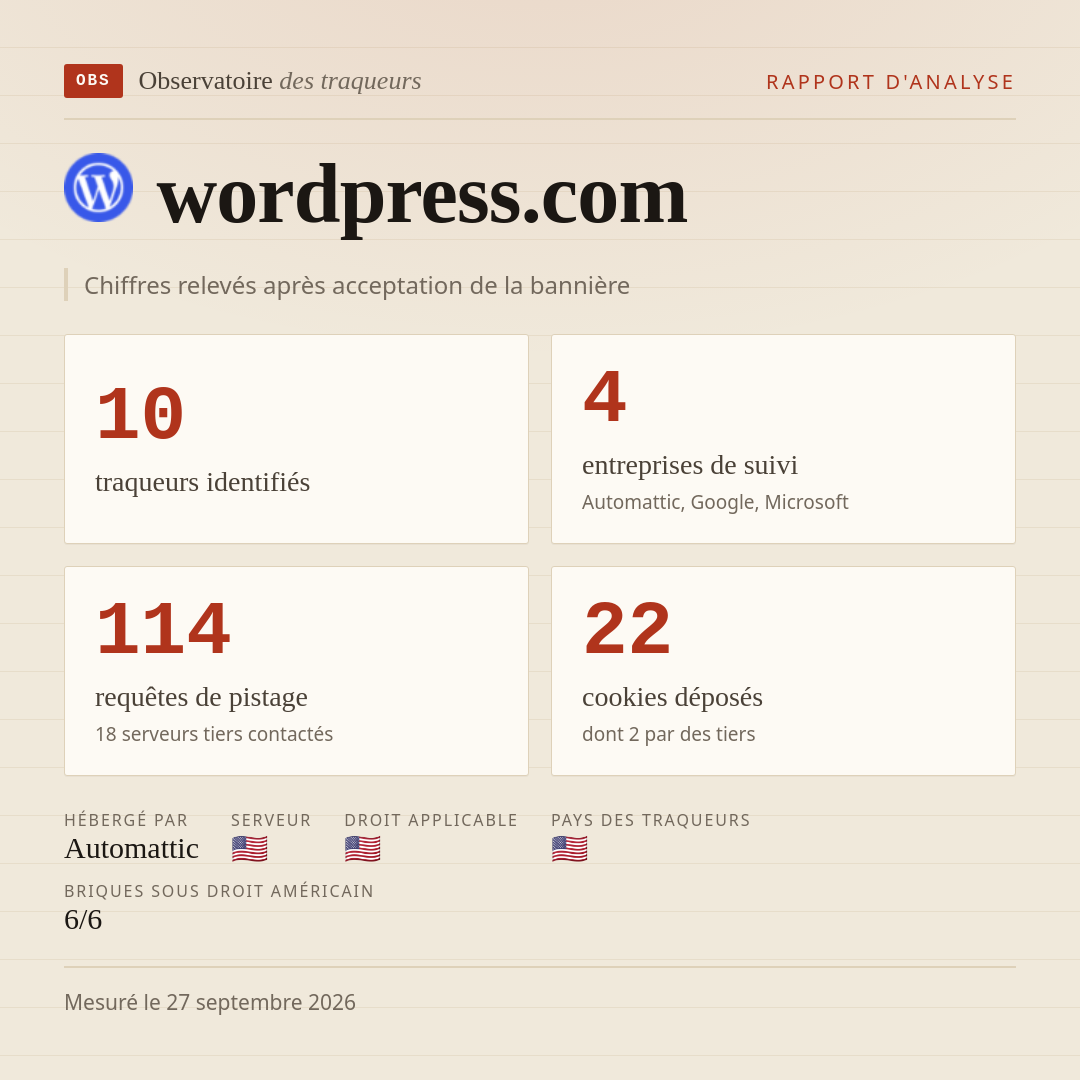Click the US flag under Droit applicable
This screenshot has width=1080, height=1080.
[362, 849]
